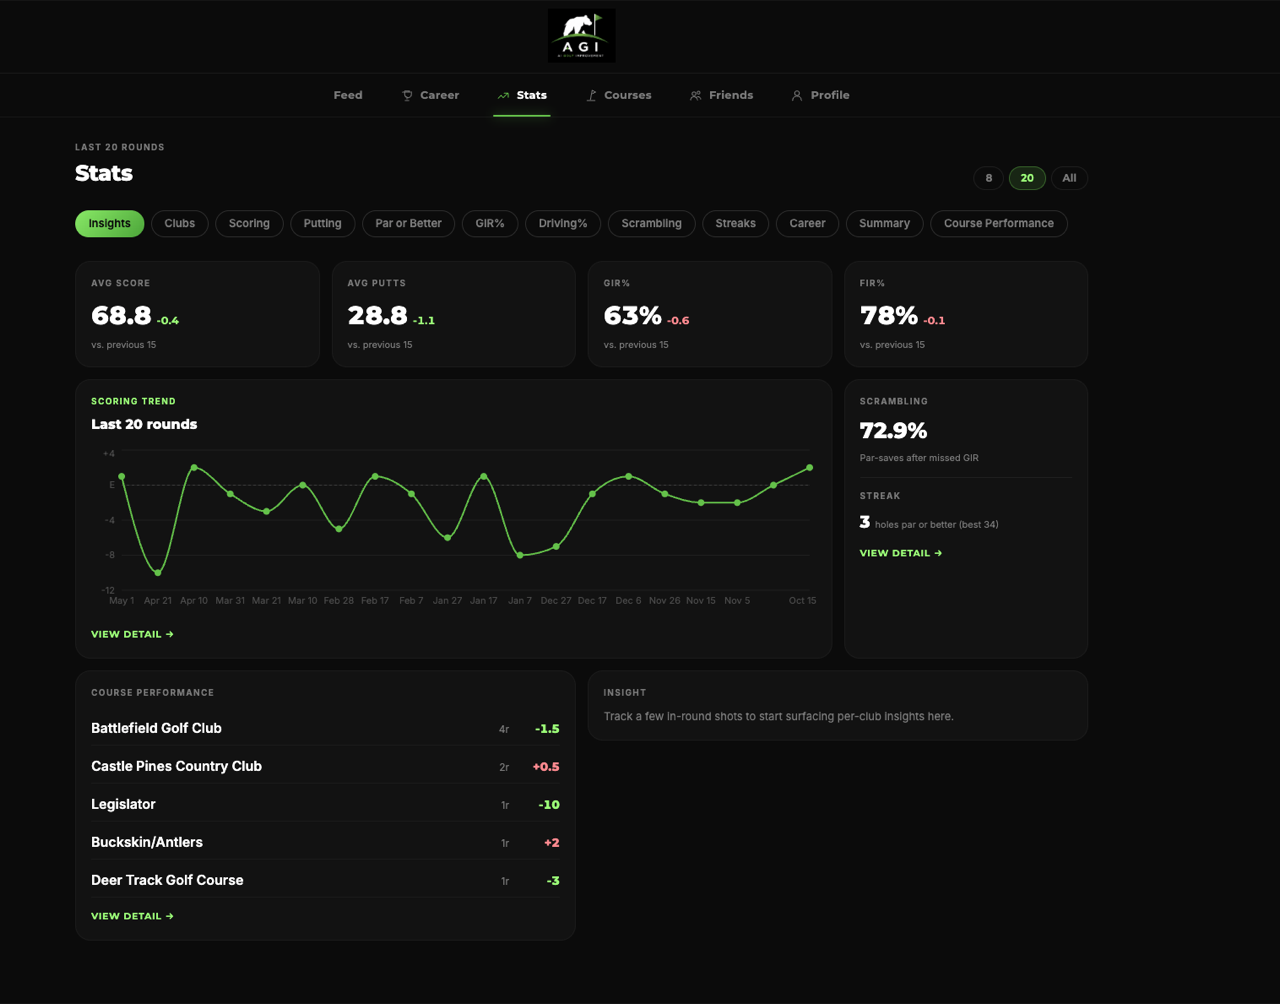Viewport: 1280px width, 1004px height.
Task: Click the +0.5 score value
Action: tap(546, 767)
